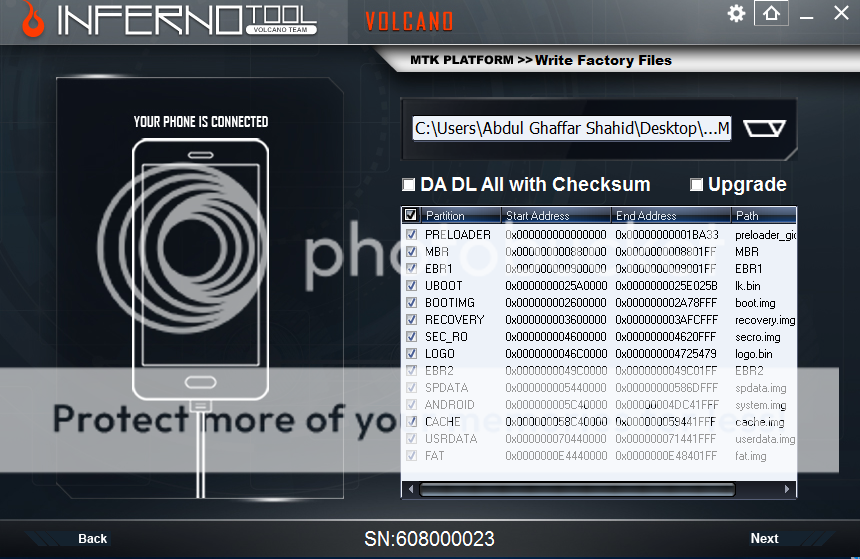Select the BOOTIMG partition name
Viewport: 860px width, 559px height.
click(450, 303)
